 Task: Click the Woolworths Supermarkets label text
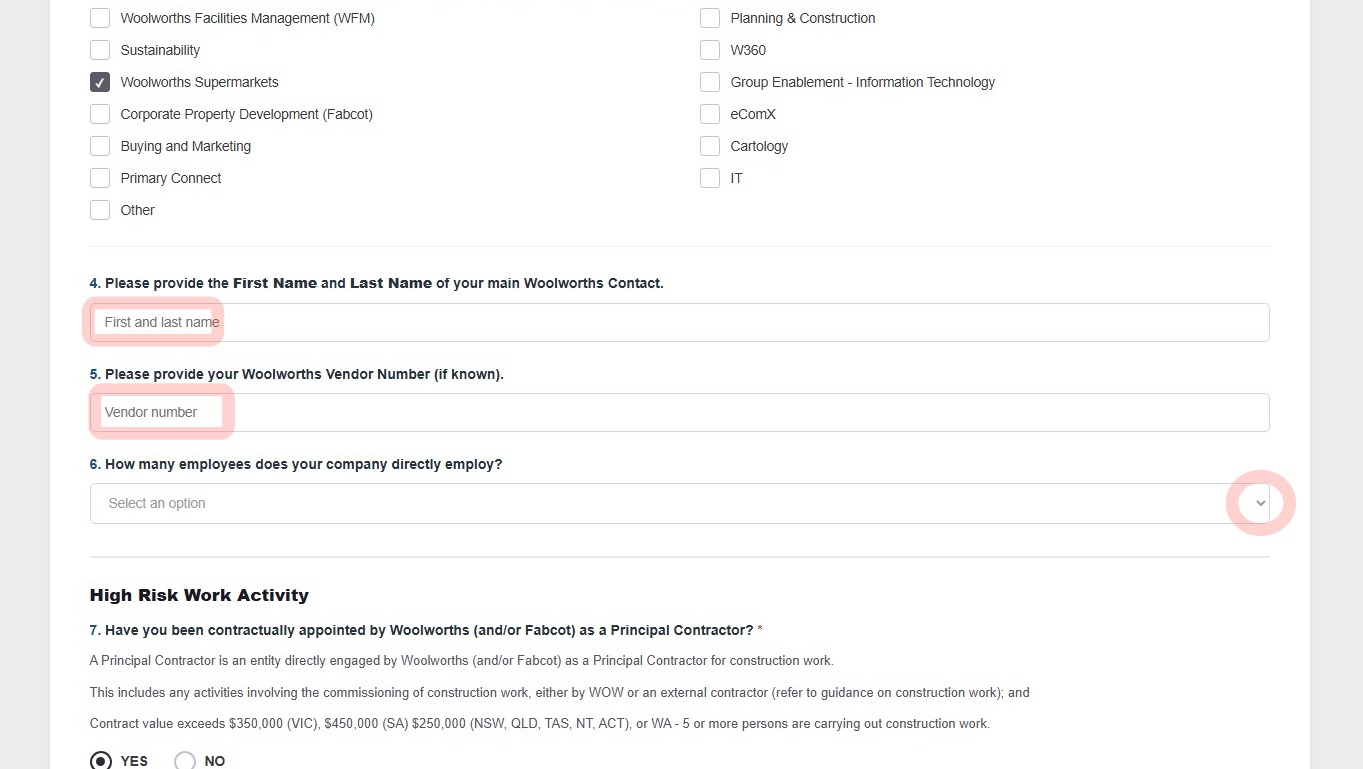point(199,82)
